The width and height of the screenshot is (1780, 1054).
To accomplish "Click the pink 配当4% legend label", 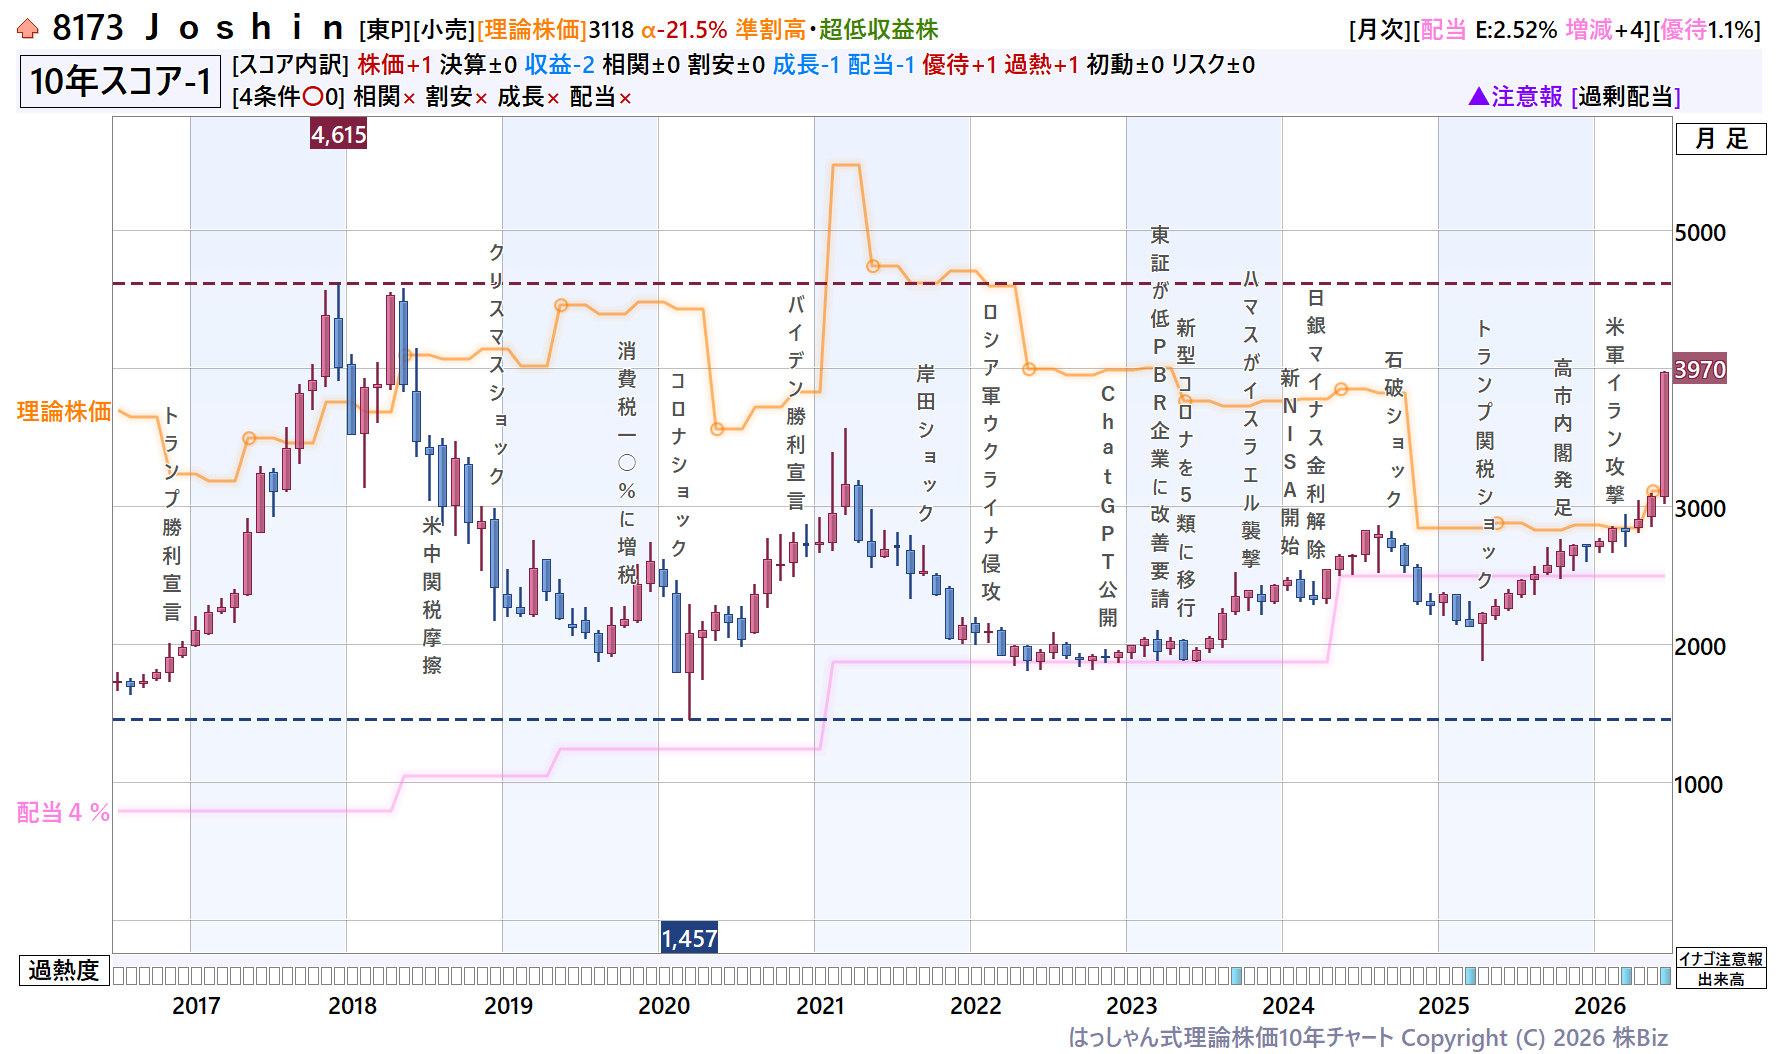I will 64,812.
